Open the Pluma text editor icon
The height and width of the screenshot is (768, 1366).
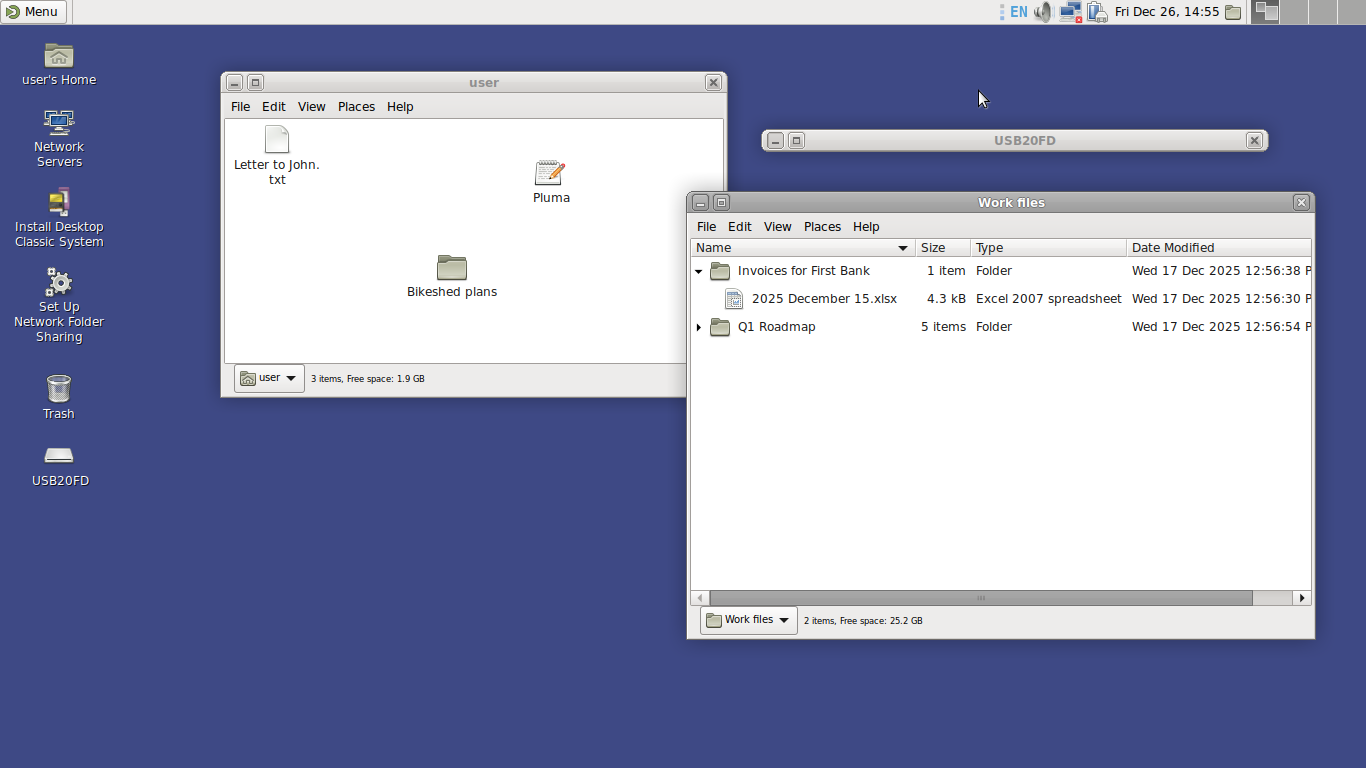550,174
